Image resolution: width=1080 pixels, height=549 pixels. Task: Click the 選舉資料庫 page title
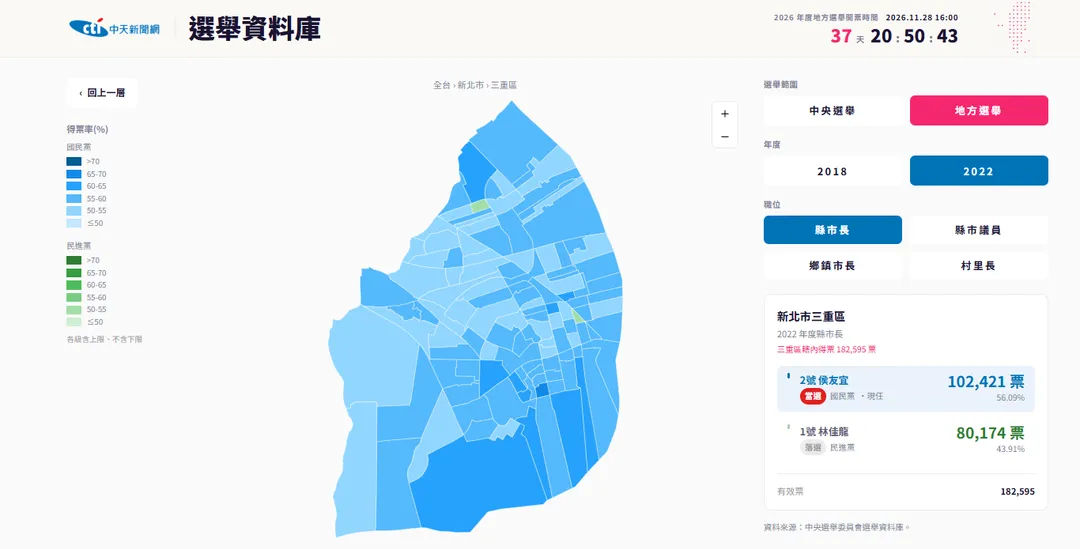pyautogui.click(x=254, y=29)
